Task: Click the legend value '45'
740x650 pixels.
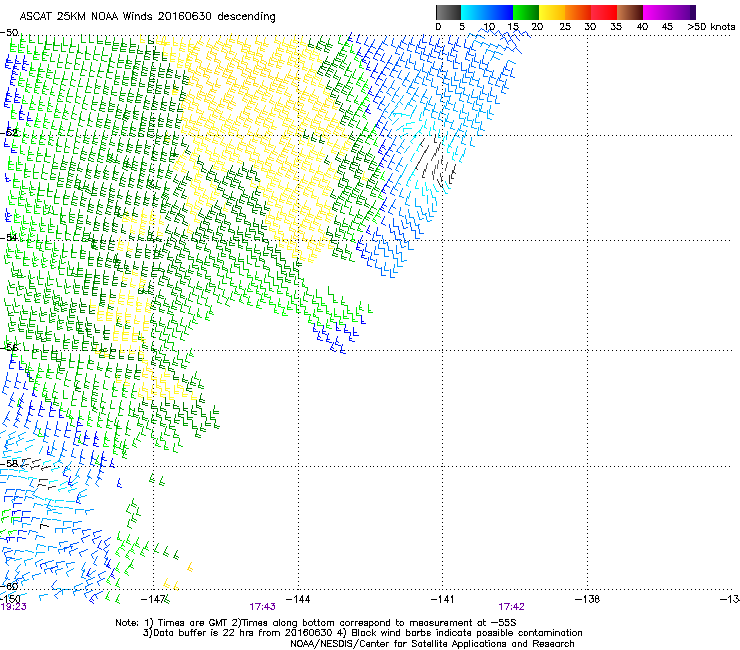Action: pyautogui.click(x=667, y=27)
